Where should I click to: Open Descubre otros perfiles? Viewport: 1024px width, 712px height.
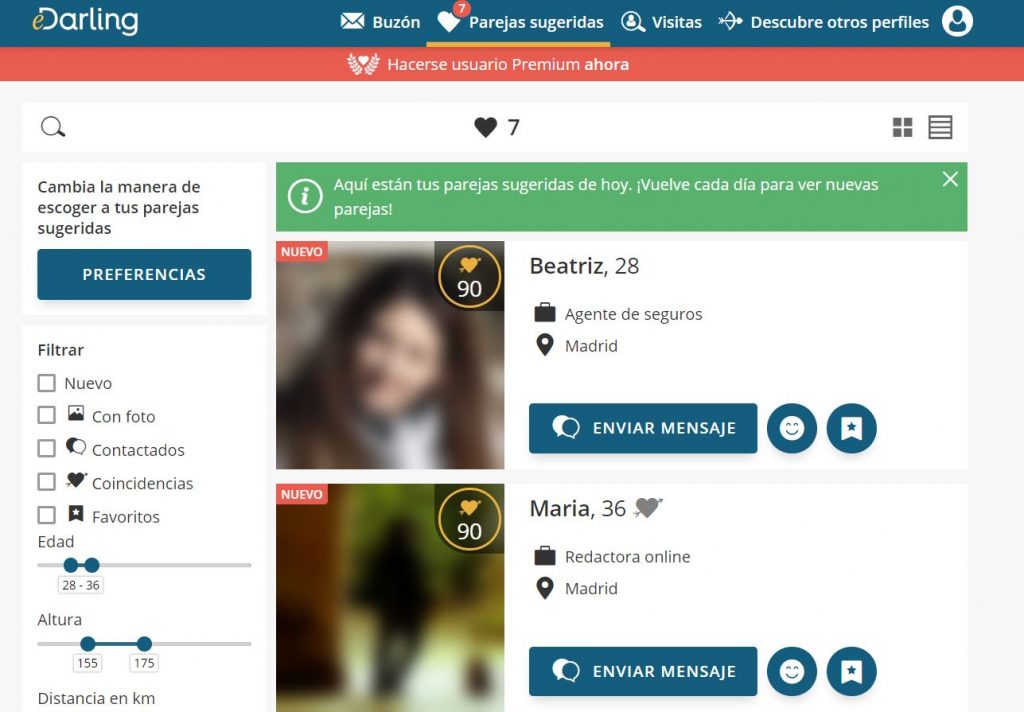823,22
